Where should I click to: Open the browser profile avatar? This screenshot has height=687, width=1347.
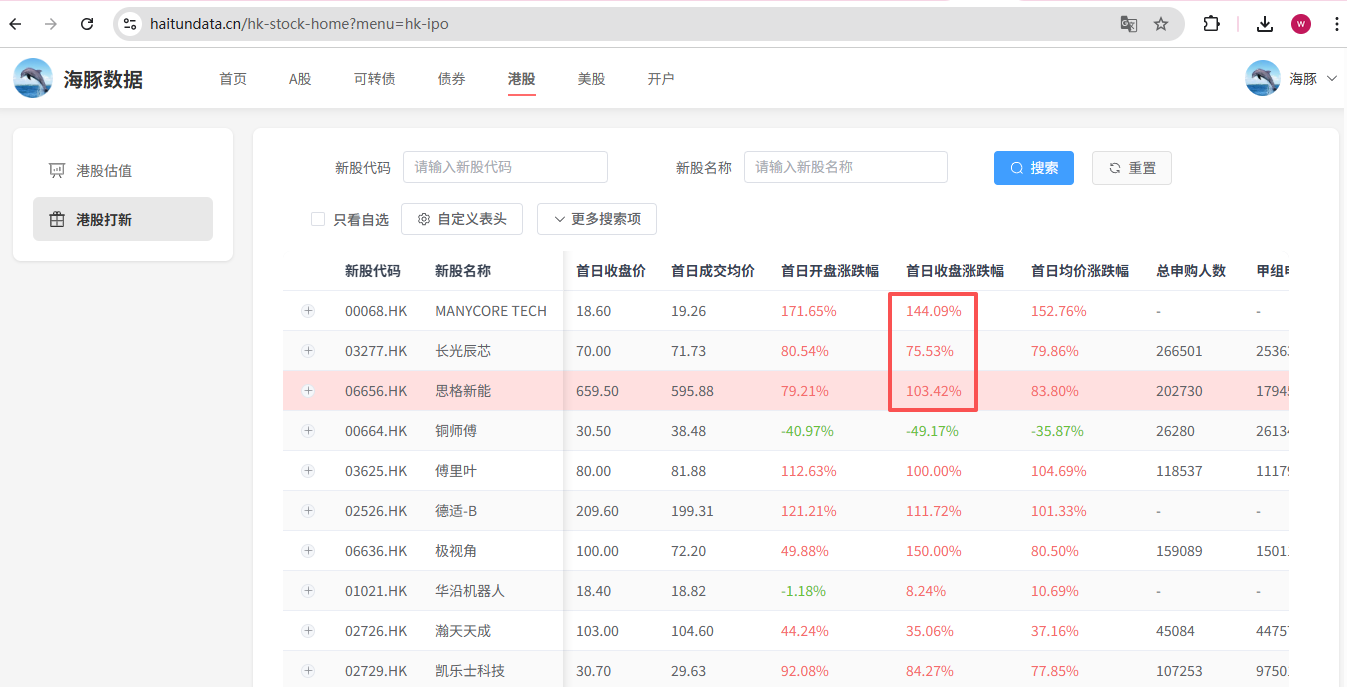[x=1301, y=24]
